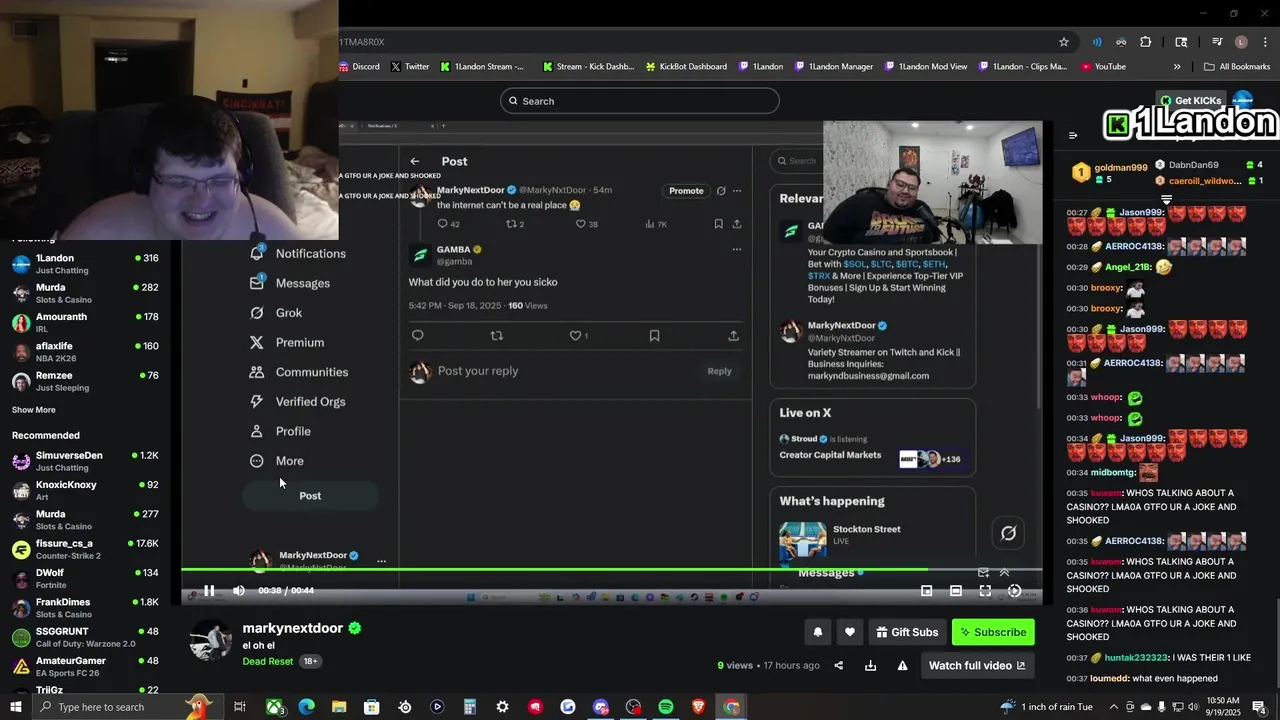Screen dimensions: 1280x720
Task: Open the Twitter bookmark
Action: (410, 67)
